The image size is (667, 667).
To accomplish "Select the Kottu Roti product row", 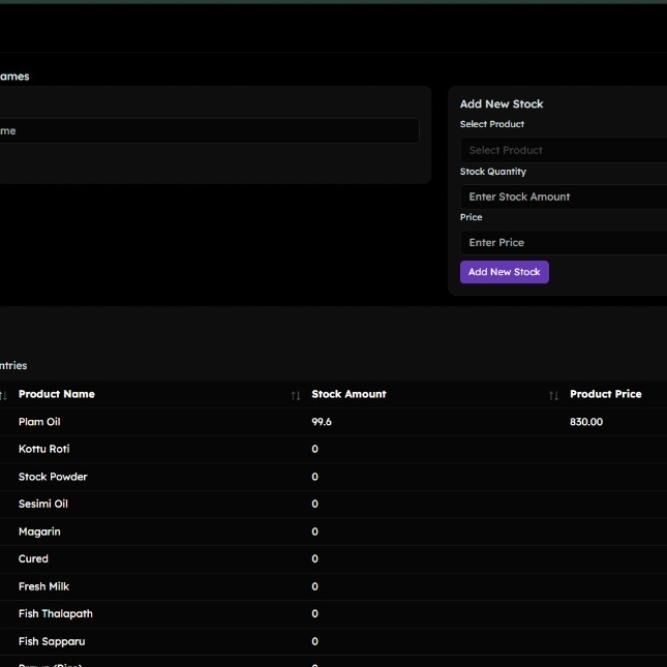I will point(44,449).
